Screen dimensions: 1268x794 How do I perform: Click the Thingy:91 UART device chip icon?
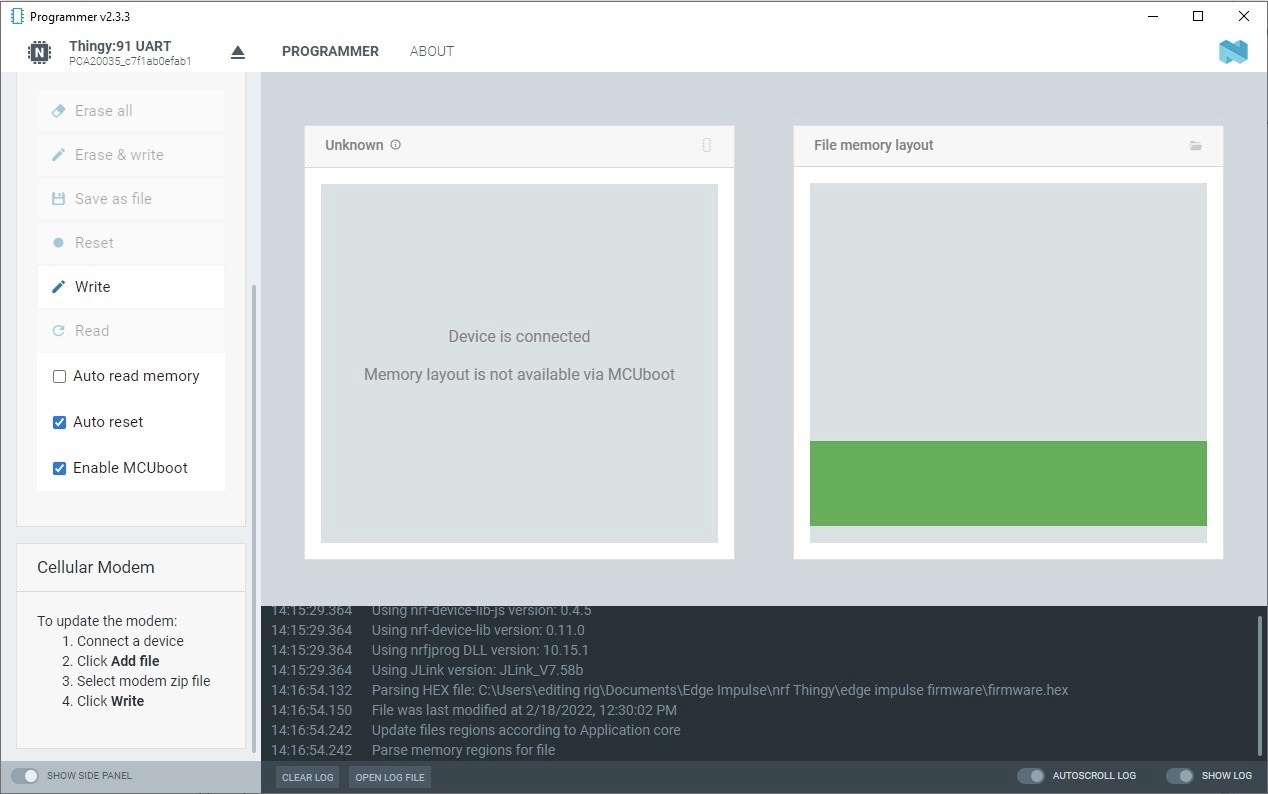(x=39, y=52)
